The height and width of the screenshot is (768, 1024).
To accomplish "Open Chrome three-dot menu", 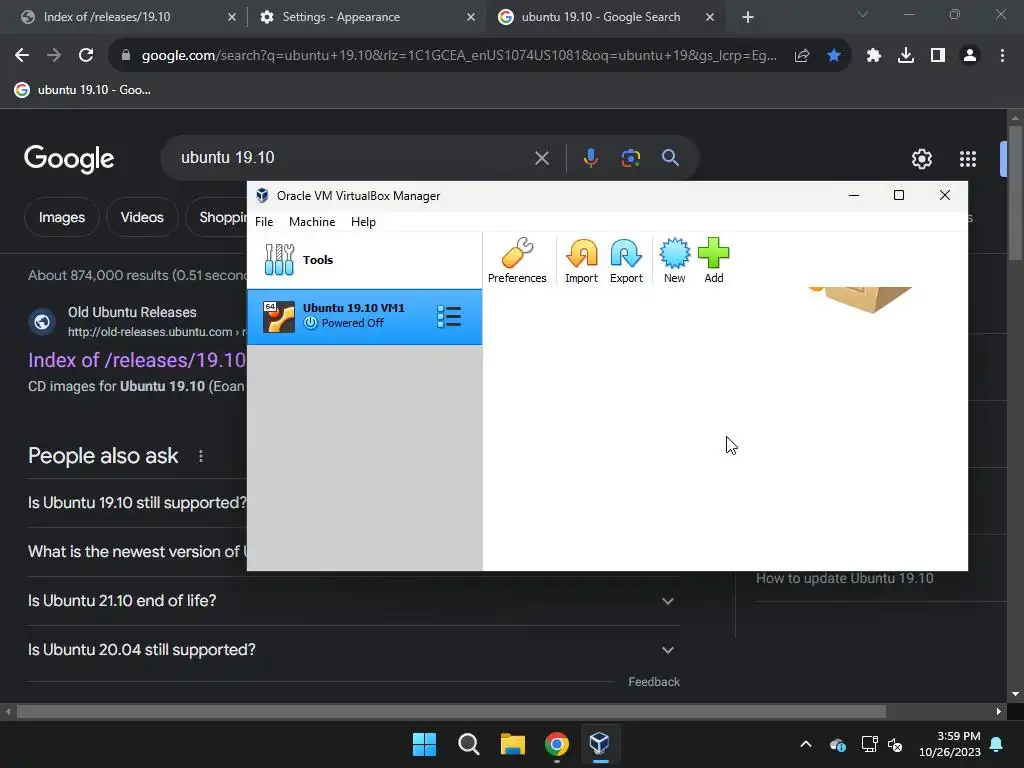I will click(1002, 56).
